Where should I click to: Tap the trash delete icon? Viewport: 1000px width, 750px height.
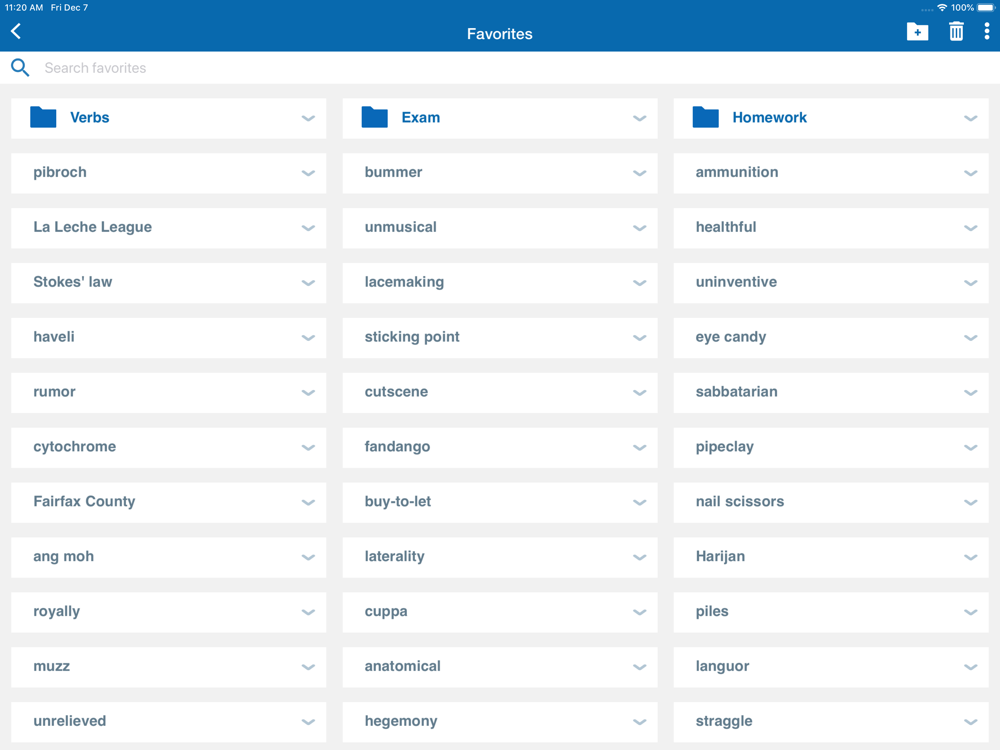pos(956,31)
